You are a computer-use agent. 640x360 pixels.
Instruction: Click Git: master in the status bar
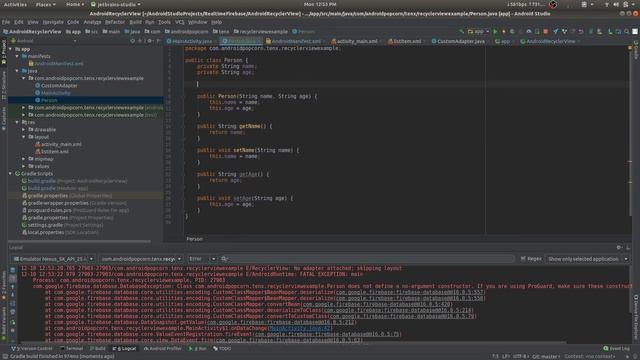coord(545,356)
